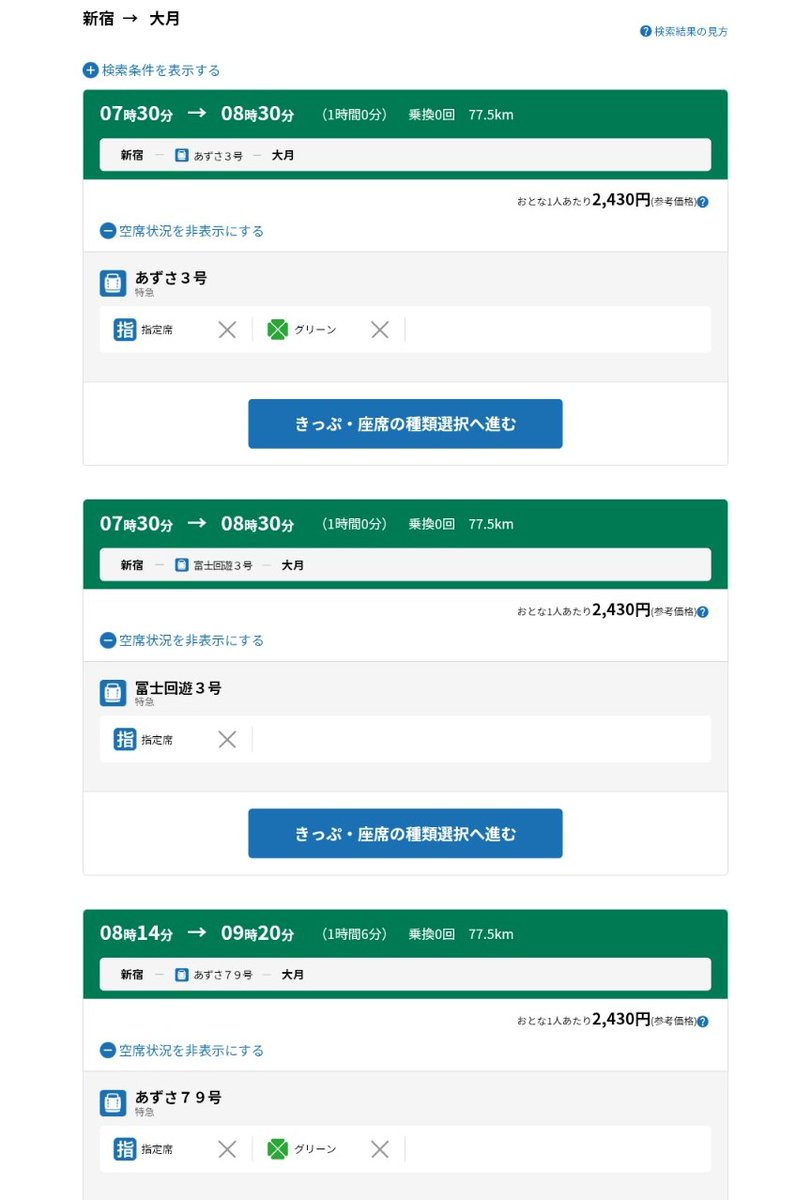Click the グリーン clover icon for あずさ７９号
Image resolution: width=811 pixels, height=1200 pixels.
pyautogui.click(x=278, y=1149)
